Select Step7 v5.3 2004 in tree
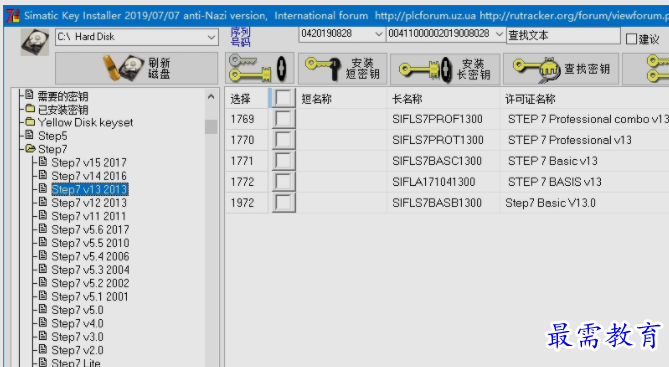Screen dimensions: 669x367 pos(90,270)
